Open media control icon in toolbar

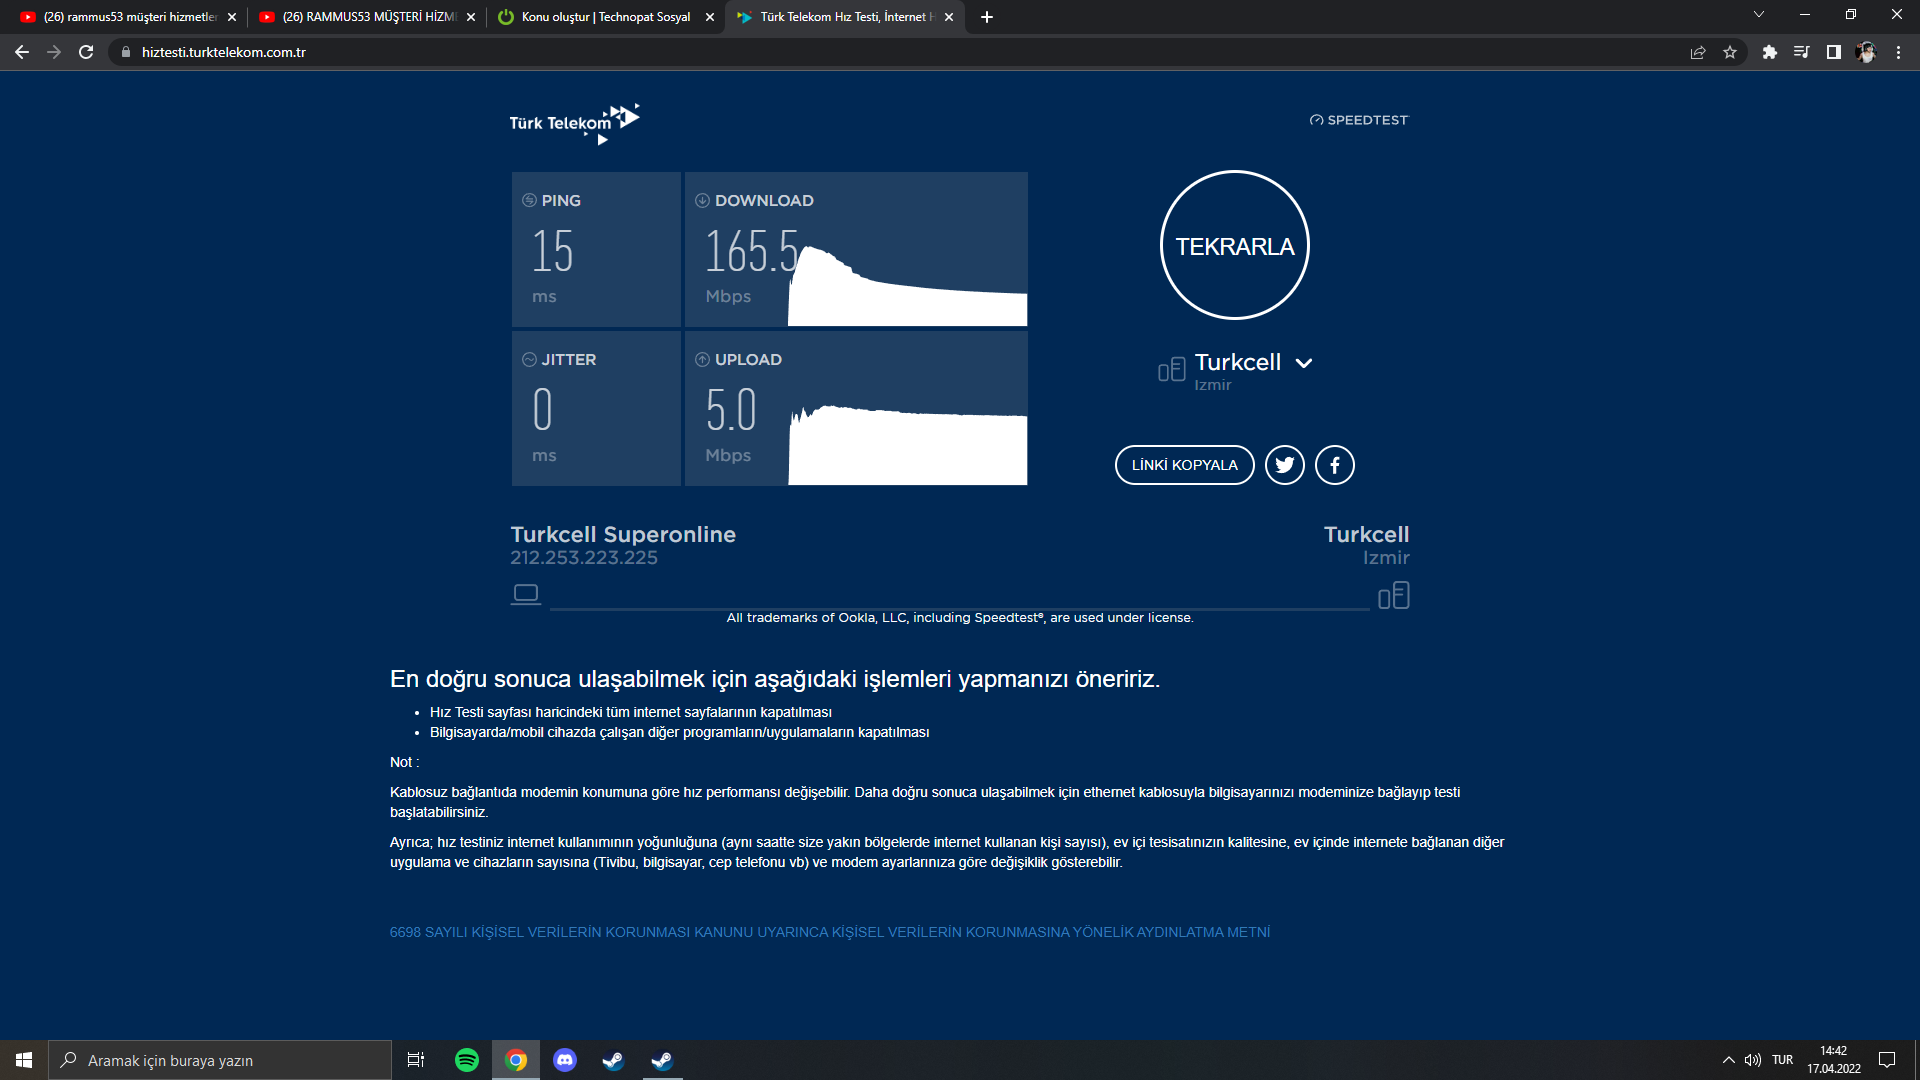pos(1802,52)
